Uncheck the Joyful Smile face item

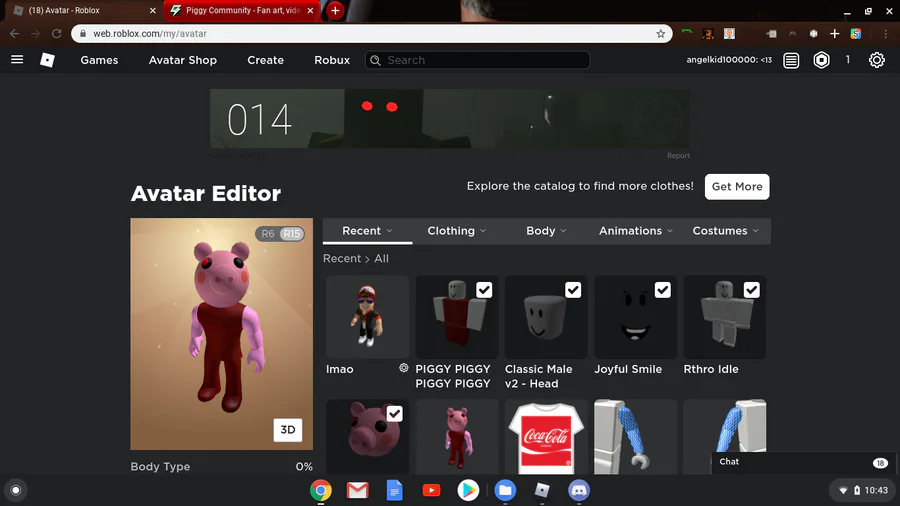(662, 290)
